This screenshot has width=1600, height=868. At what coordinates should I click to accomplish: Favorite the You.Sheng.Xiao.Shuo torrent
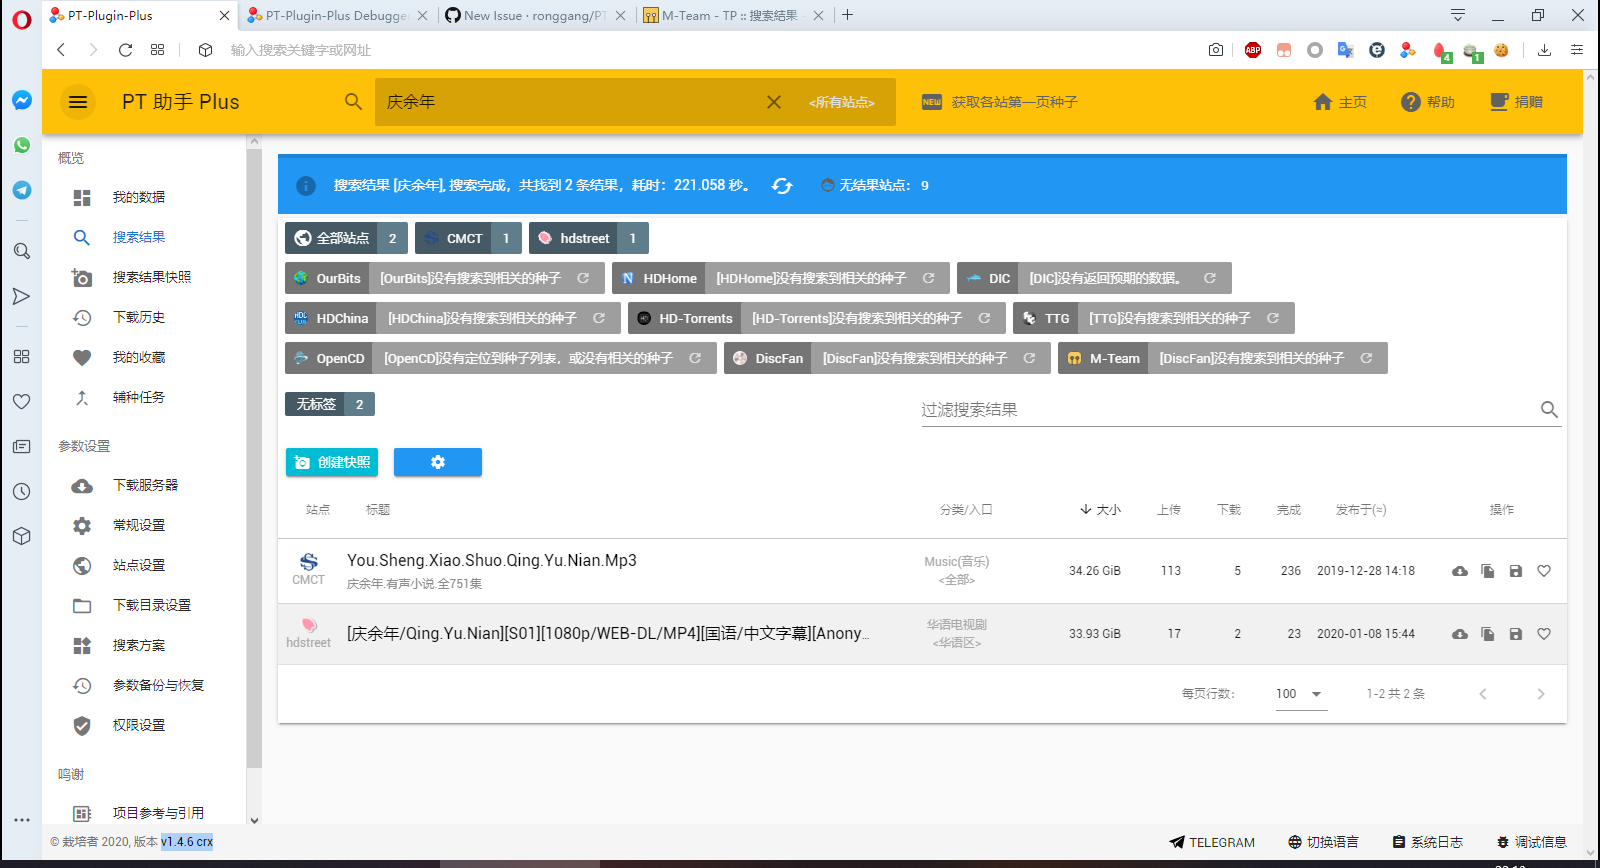(x=1544, y=571)
